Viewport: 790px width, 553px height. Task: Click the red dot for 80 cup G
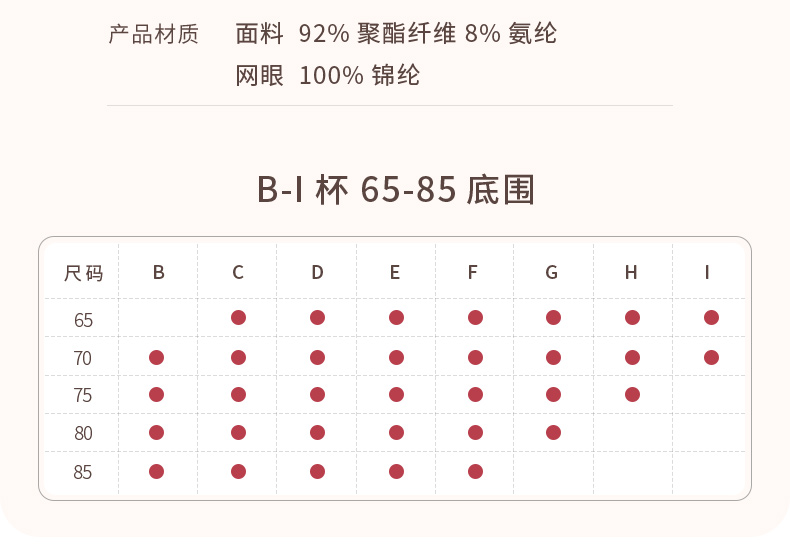click(553, 432)
